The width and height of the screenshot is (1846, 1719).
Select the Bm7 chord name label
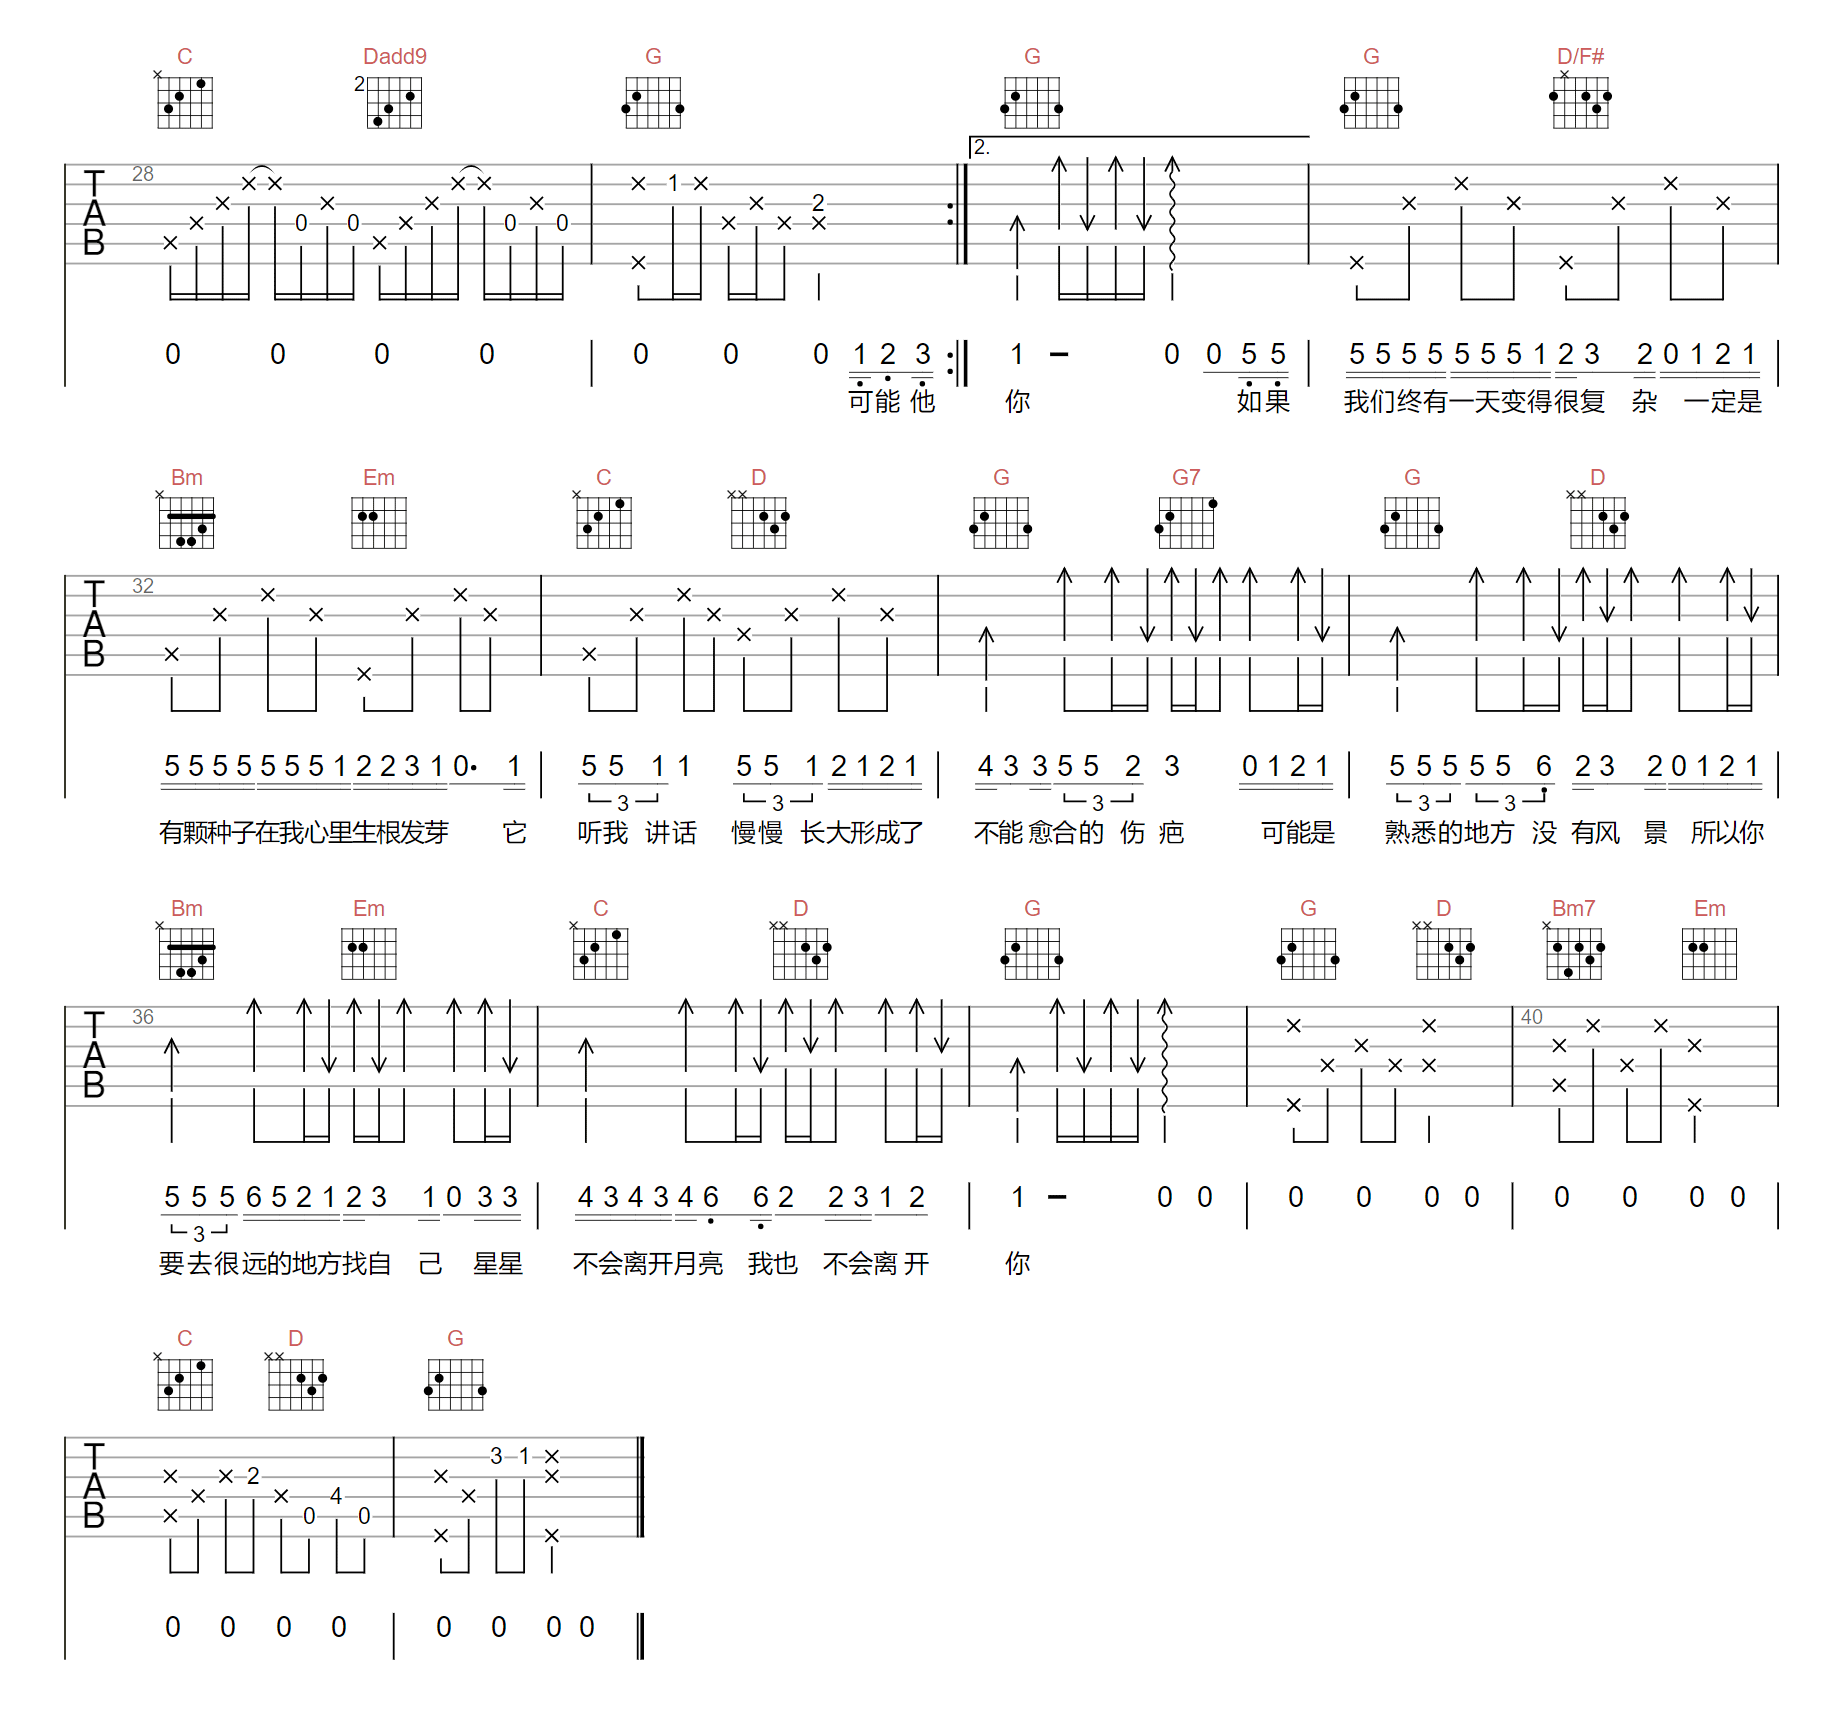point(1574,908)
